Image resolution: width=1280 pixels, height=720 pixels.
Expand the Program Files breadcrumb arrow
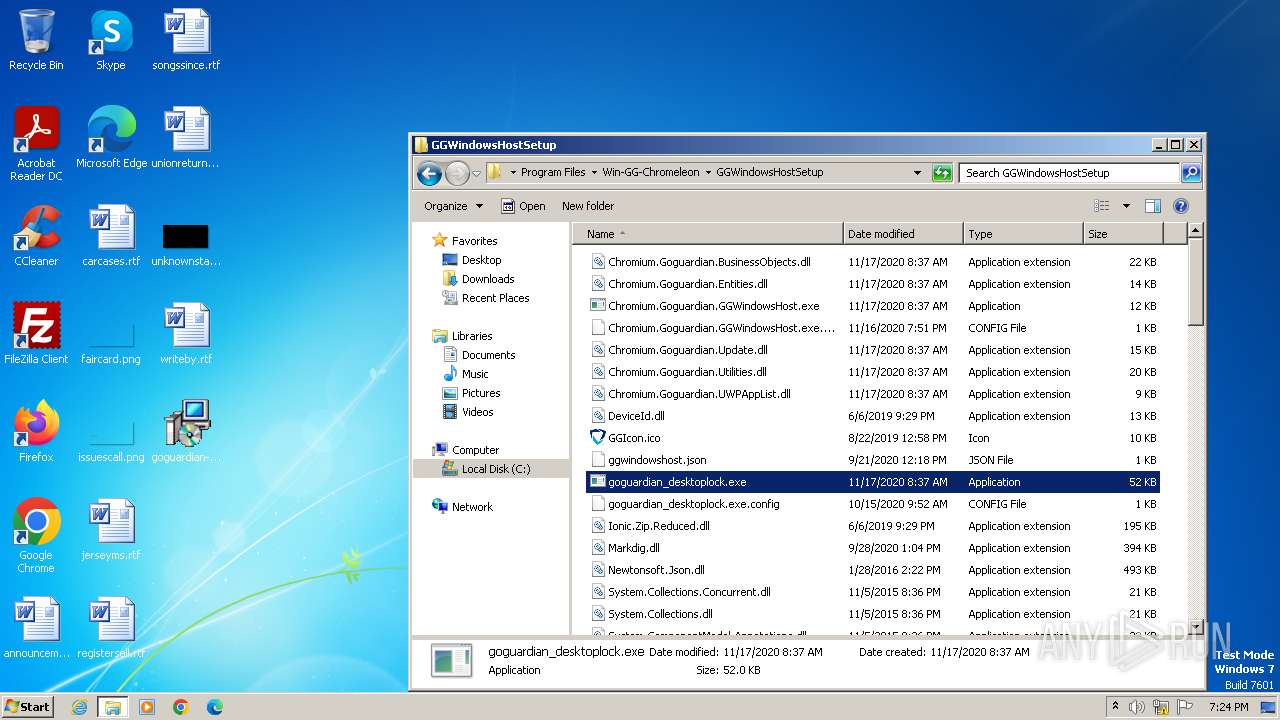coord(594,173)
